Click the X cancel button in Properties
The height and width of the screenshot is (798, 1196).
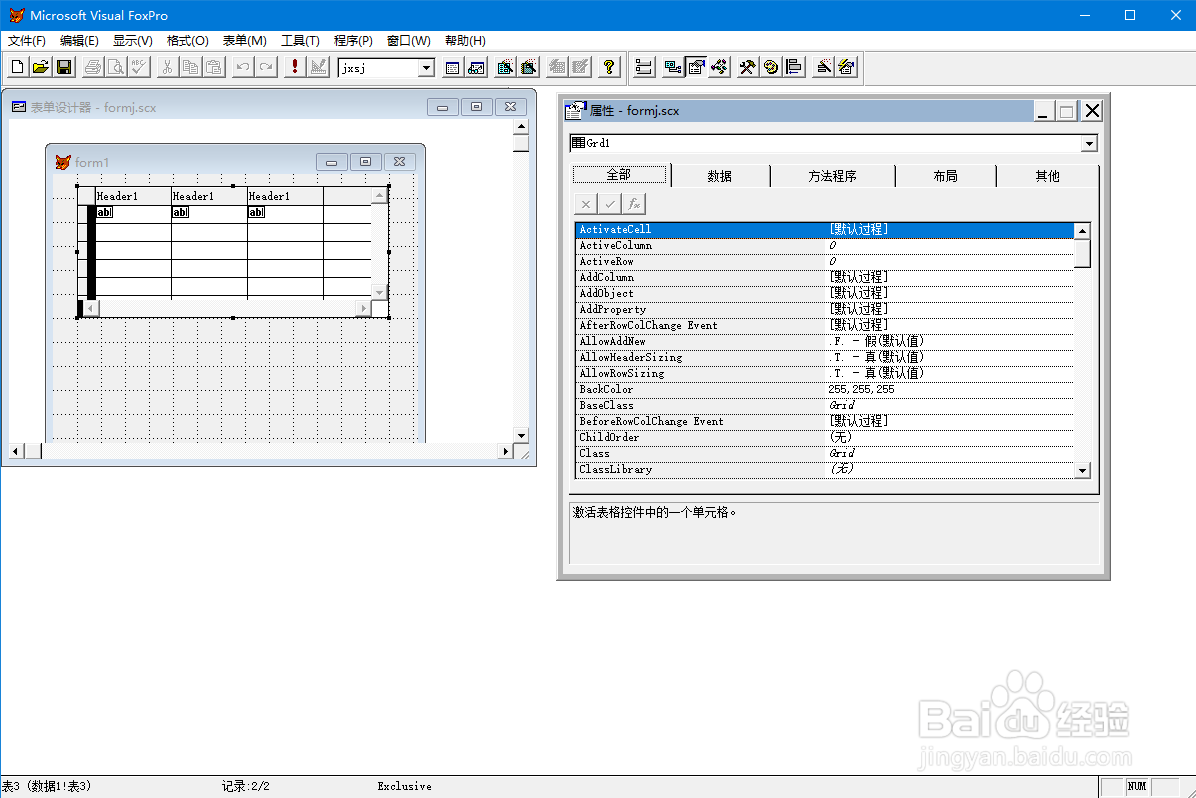(x=585, y=204)
